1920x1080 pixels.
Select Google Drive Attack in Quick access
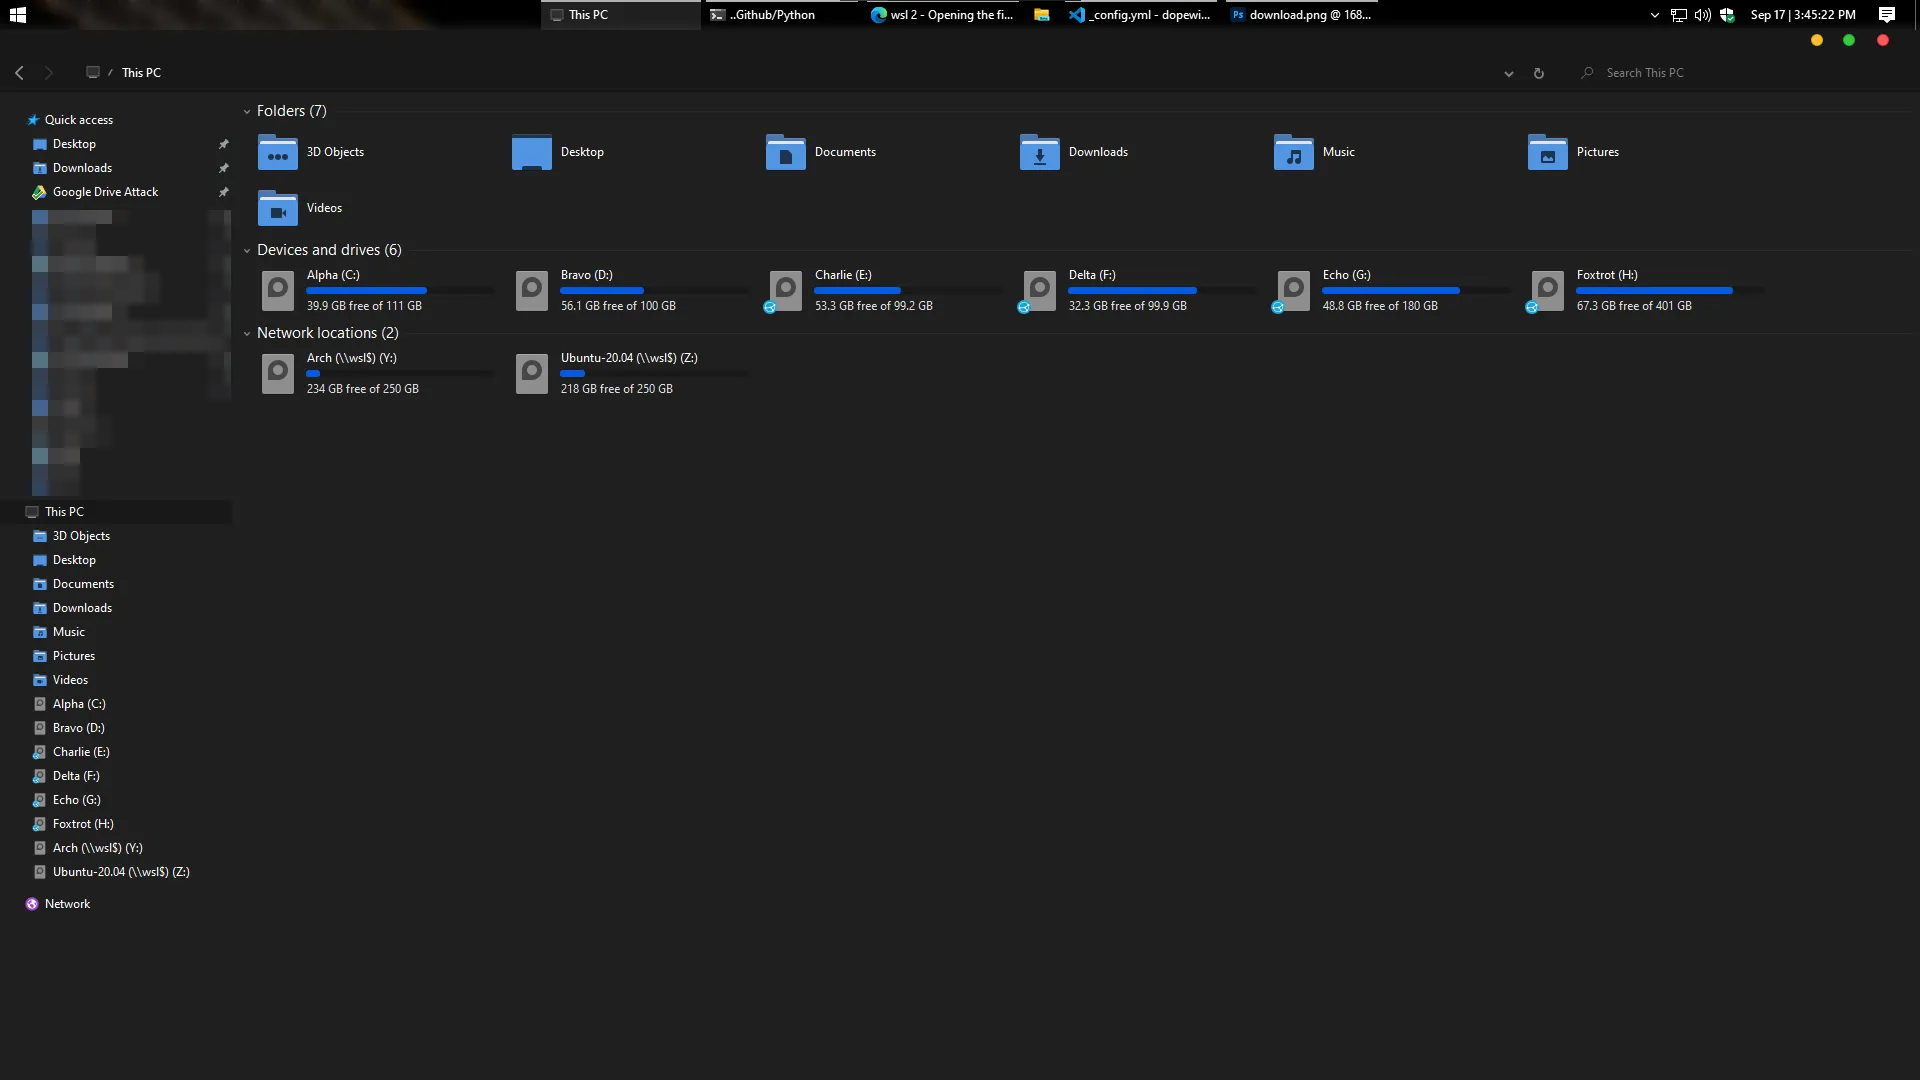[x=105, y=192]
